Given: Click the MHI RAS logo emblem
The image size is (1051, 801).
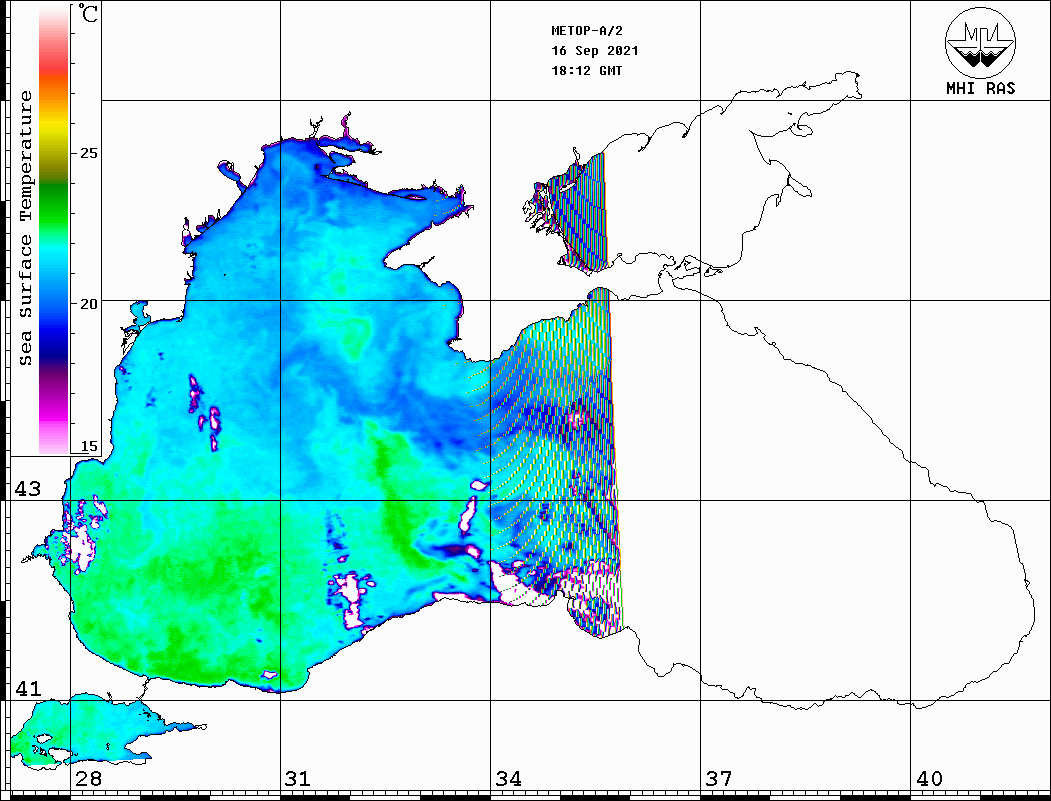Looking at the screenshot, I should [980, 42].
